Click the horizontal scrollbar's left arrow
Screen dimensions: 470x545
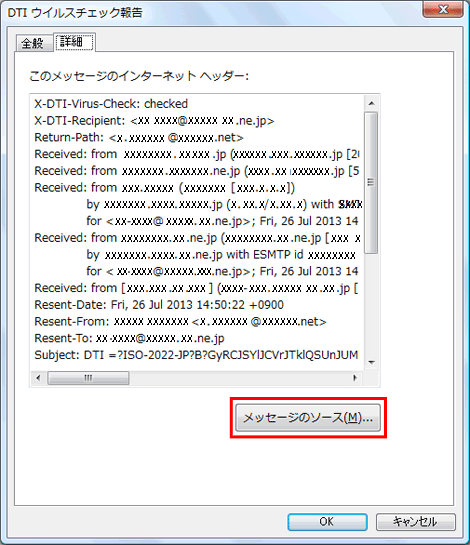pos(38,378)
